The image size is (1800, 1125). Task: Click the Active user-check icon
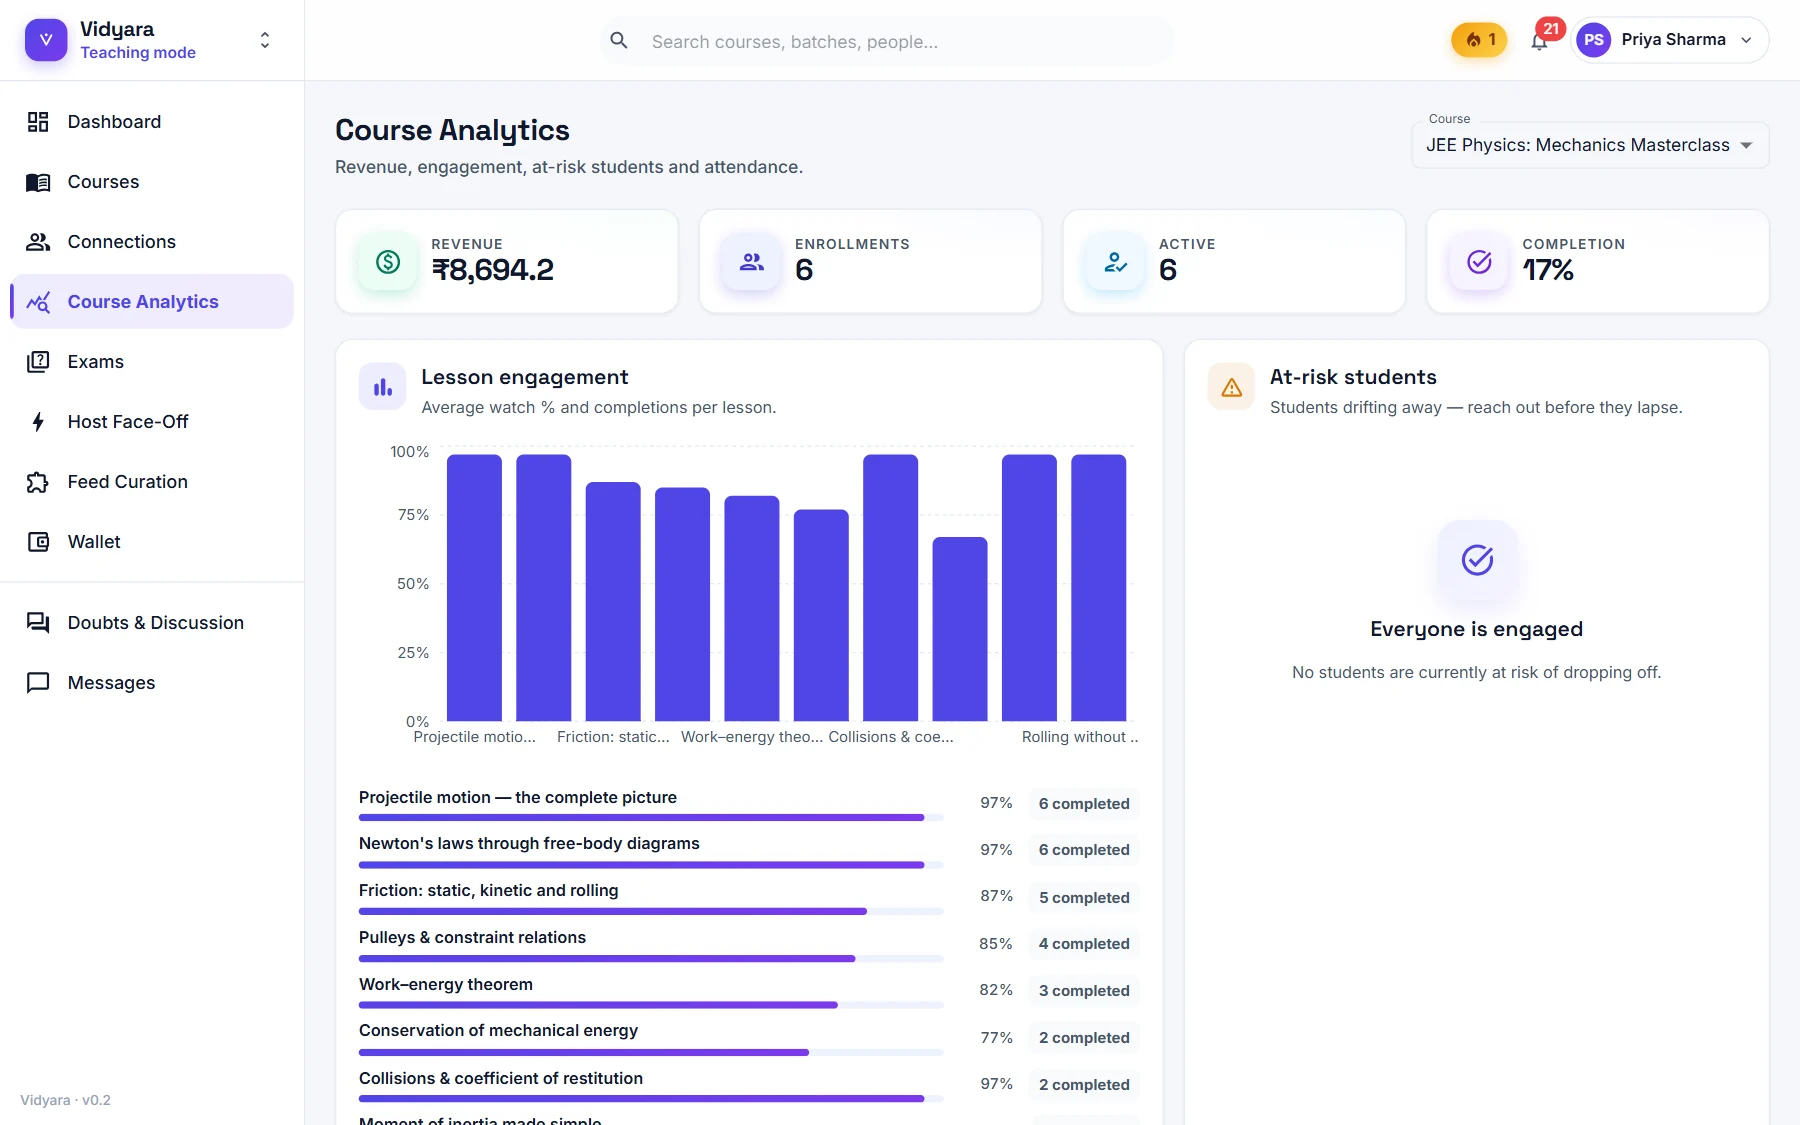(1115, 262)
